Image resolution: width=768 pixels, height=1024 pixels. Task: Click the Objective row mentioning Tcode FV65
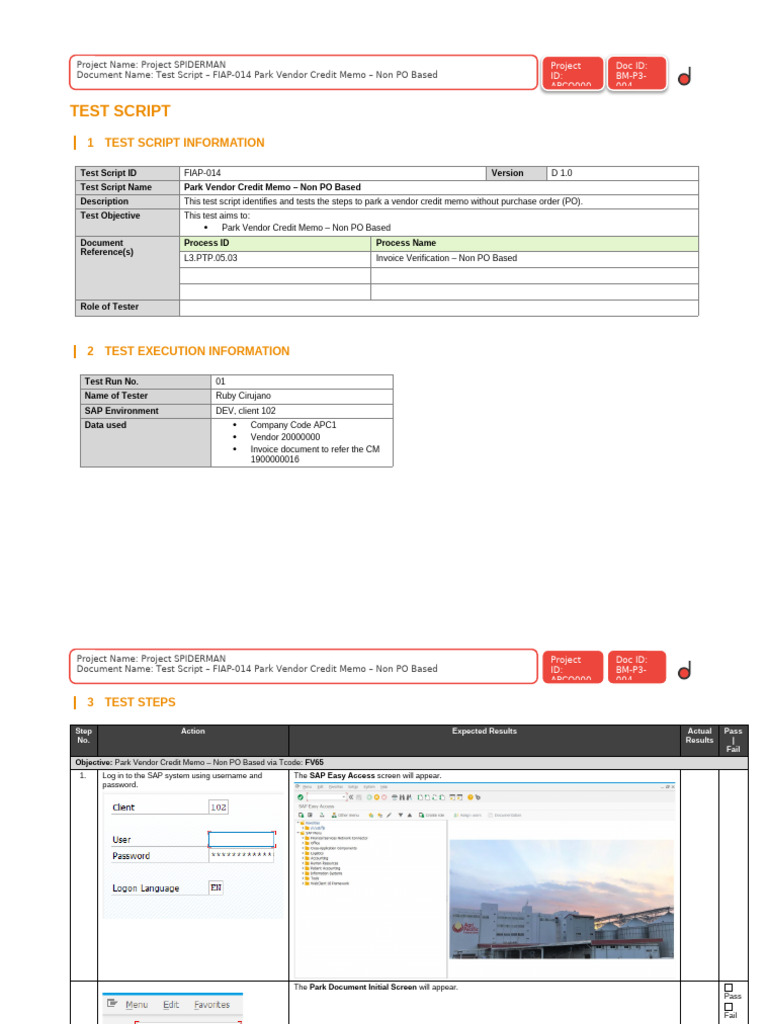click(409, 763)
